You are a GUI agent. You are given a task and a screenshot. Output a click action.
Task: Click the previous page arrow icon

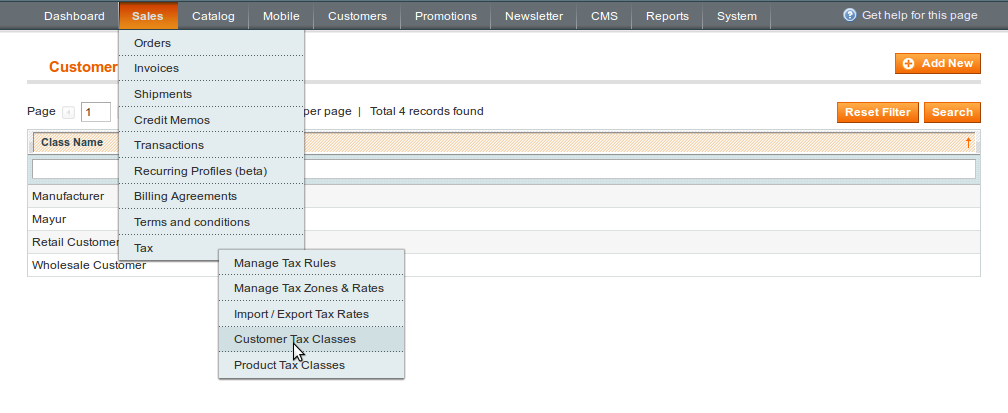pyautogui.click(x=68, y=113)
